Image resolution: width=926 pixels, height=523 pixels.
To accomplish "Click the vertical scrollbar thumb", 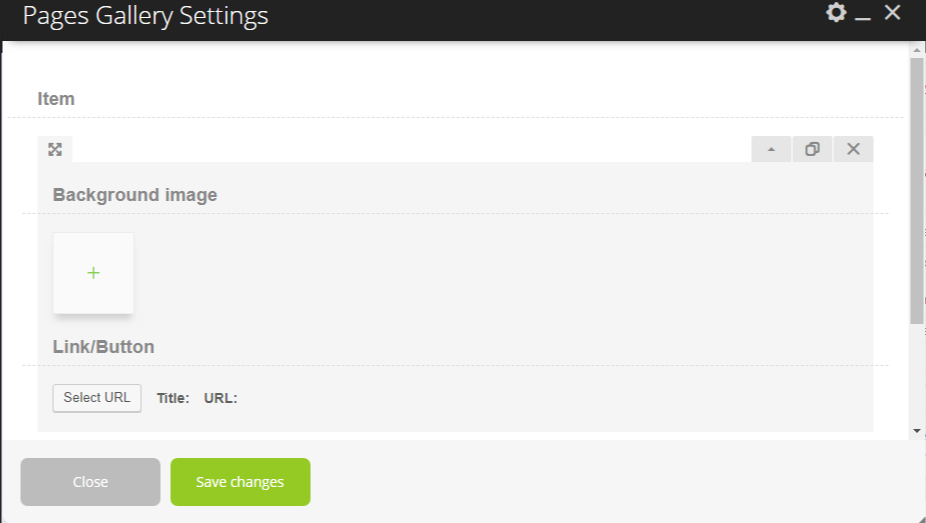I will click(917, 191).
